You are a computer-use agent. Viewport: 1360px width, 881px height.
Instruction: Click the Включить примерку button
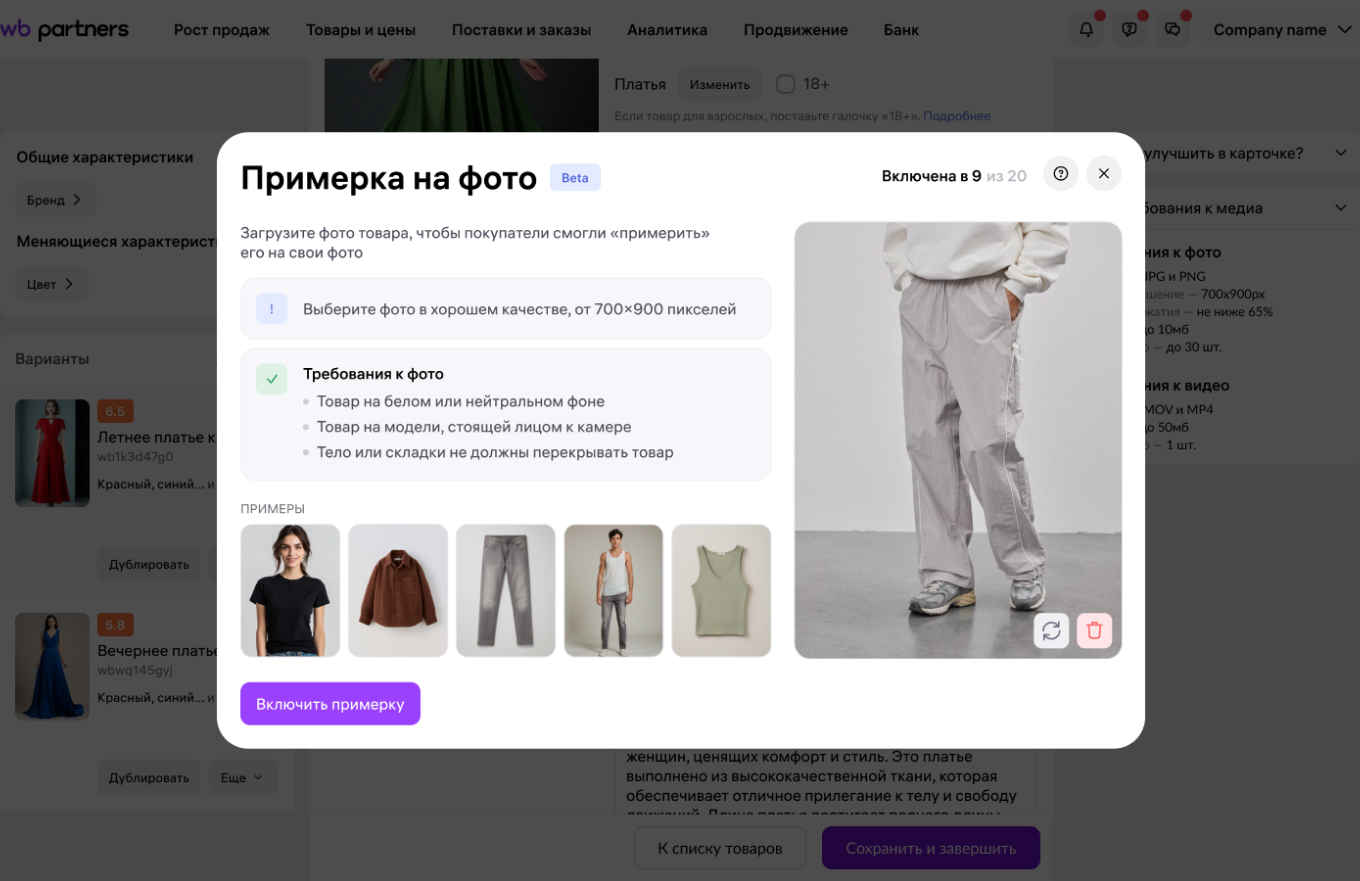[x=330, y=704]
